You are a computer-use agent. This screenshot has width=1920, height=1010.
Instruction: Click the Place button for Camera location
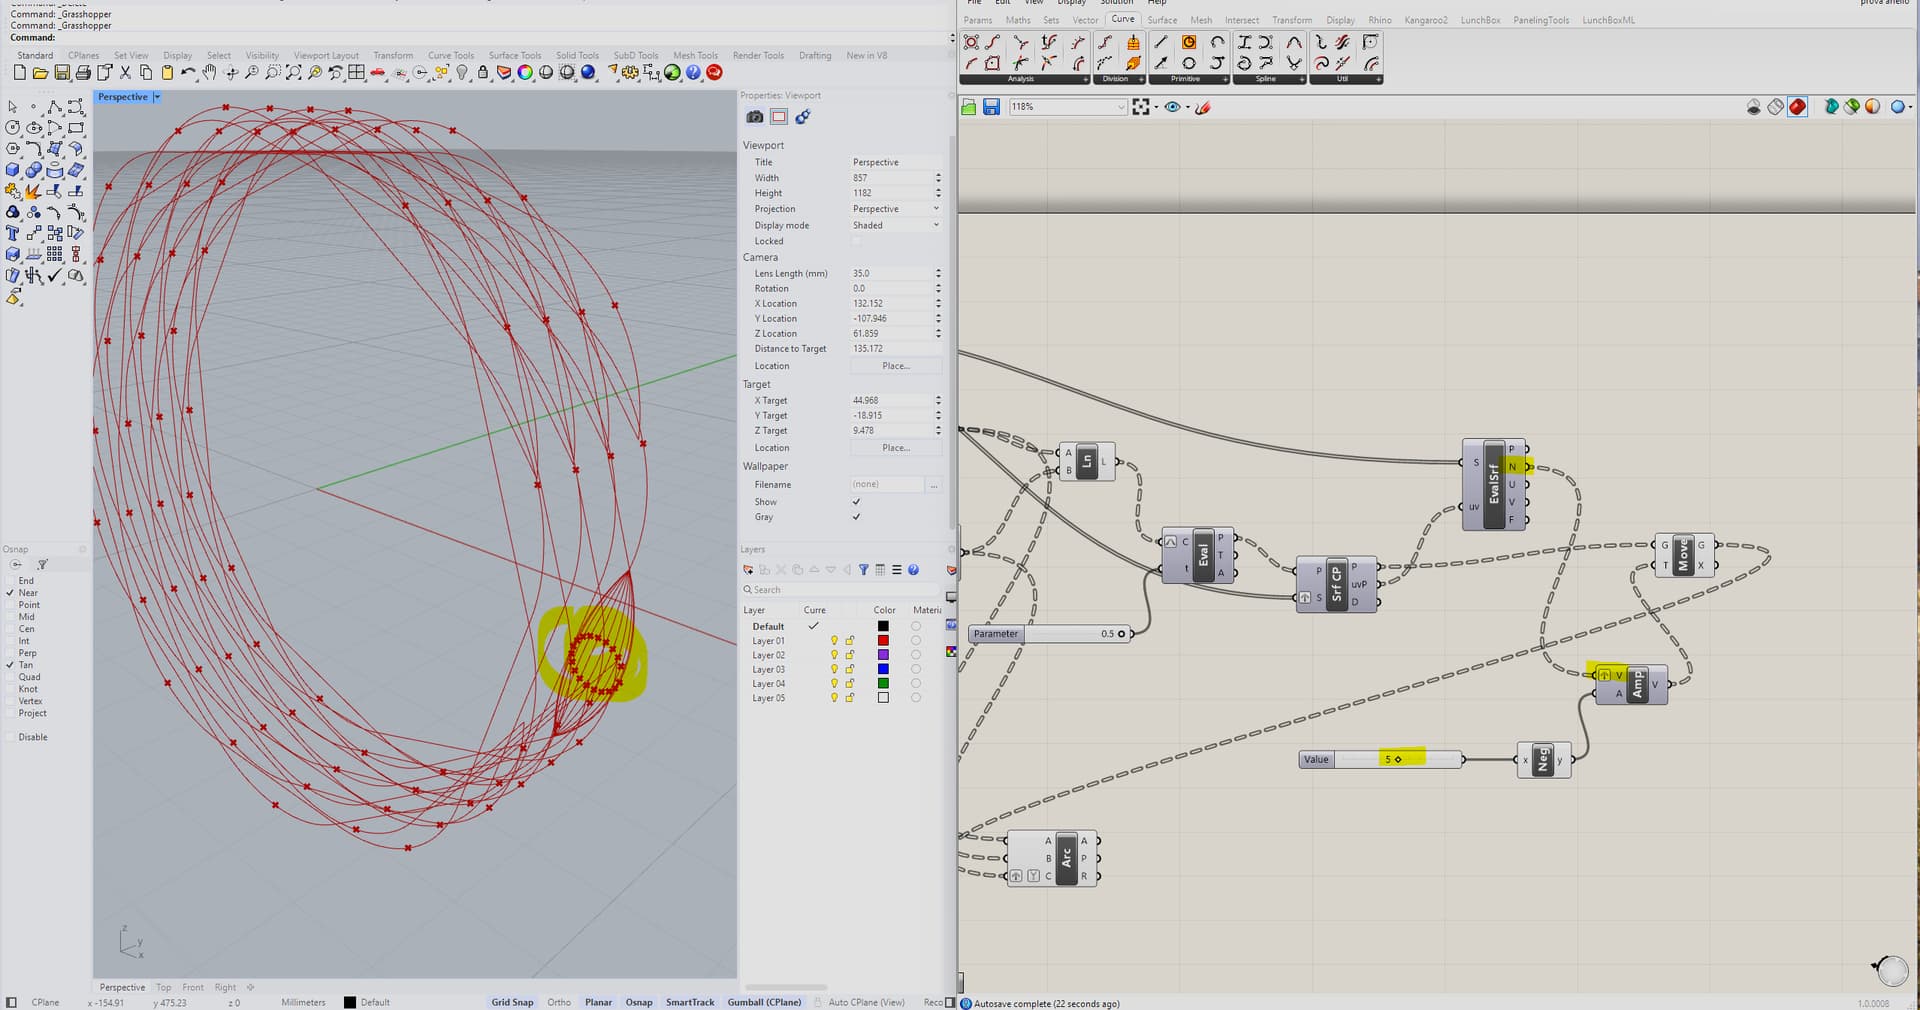pyautogui.click(x=895, y=366)
